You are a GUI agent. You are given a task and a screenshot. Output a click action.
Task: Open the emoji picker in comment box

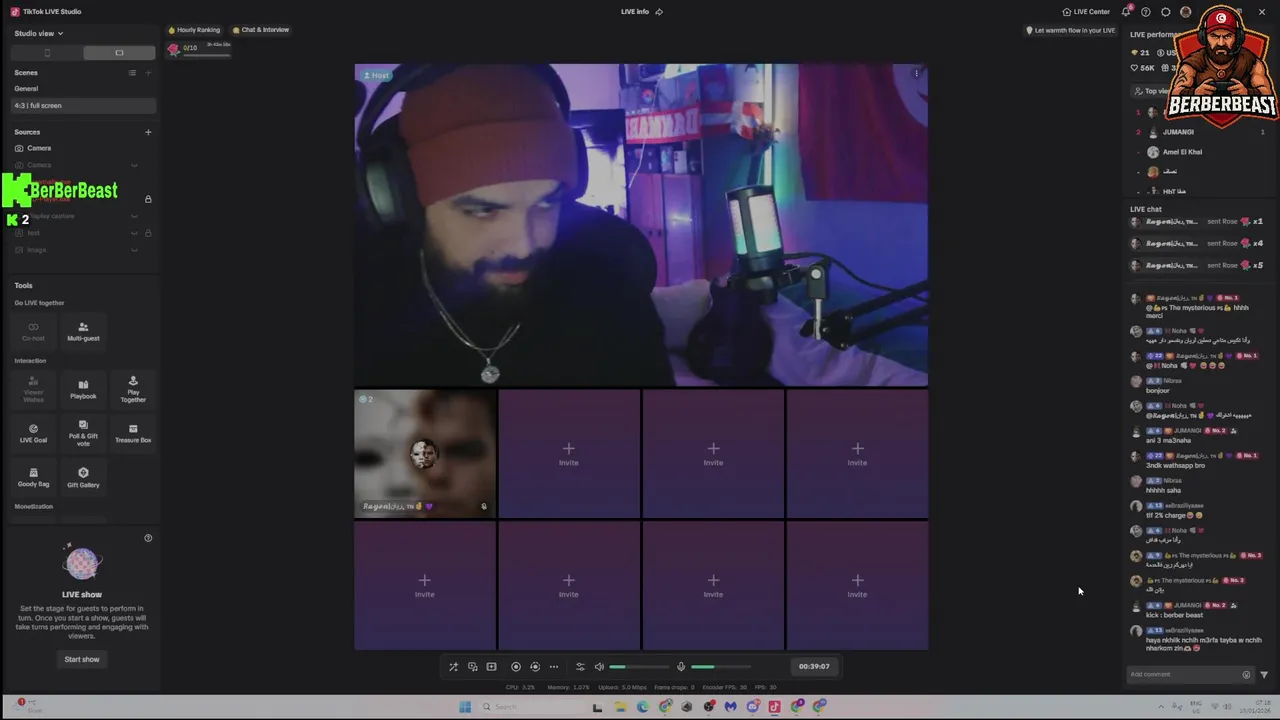point(1246,675)
